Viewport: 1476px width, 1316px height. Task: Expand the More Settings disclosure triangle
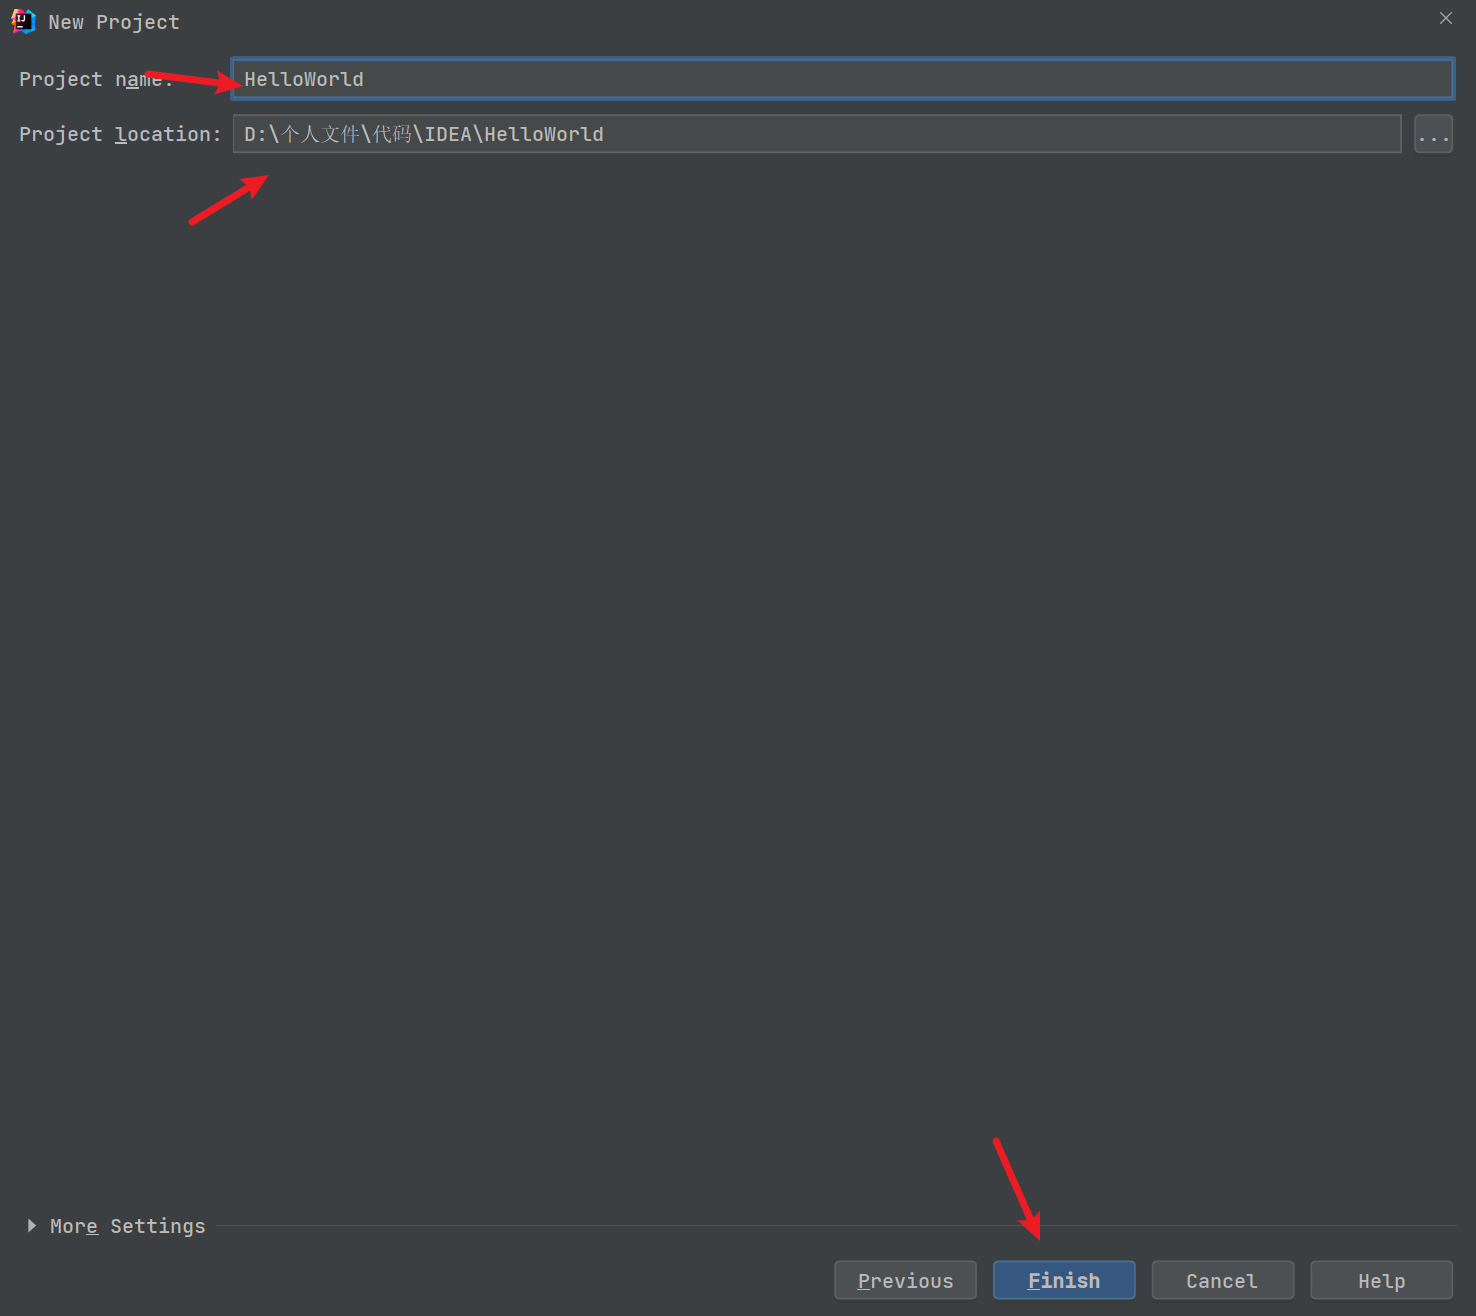pyautogui.click(x=32, y=1225)
